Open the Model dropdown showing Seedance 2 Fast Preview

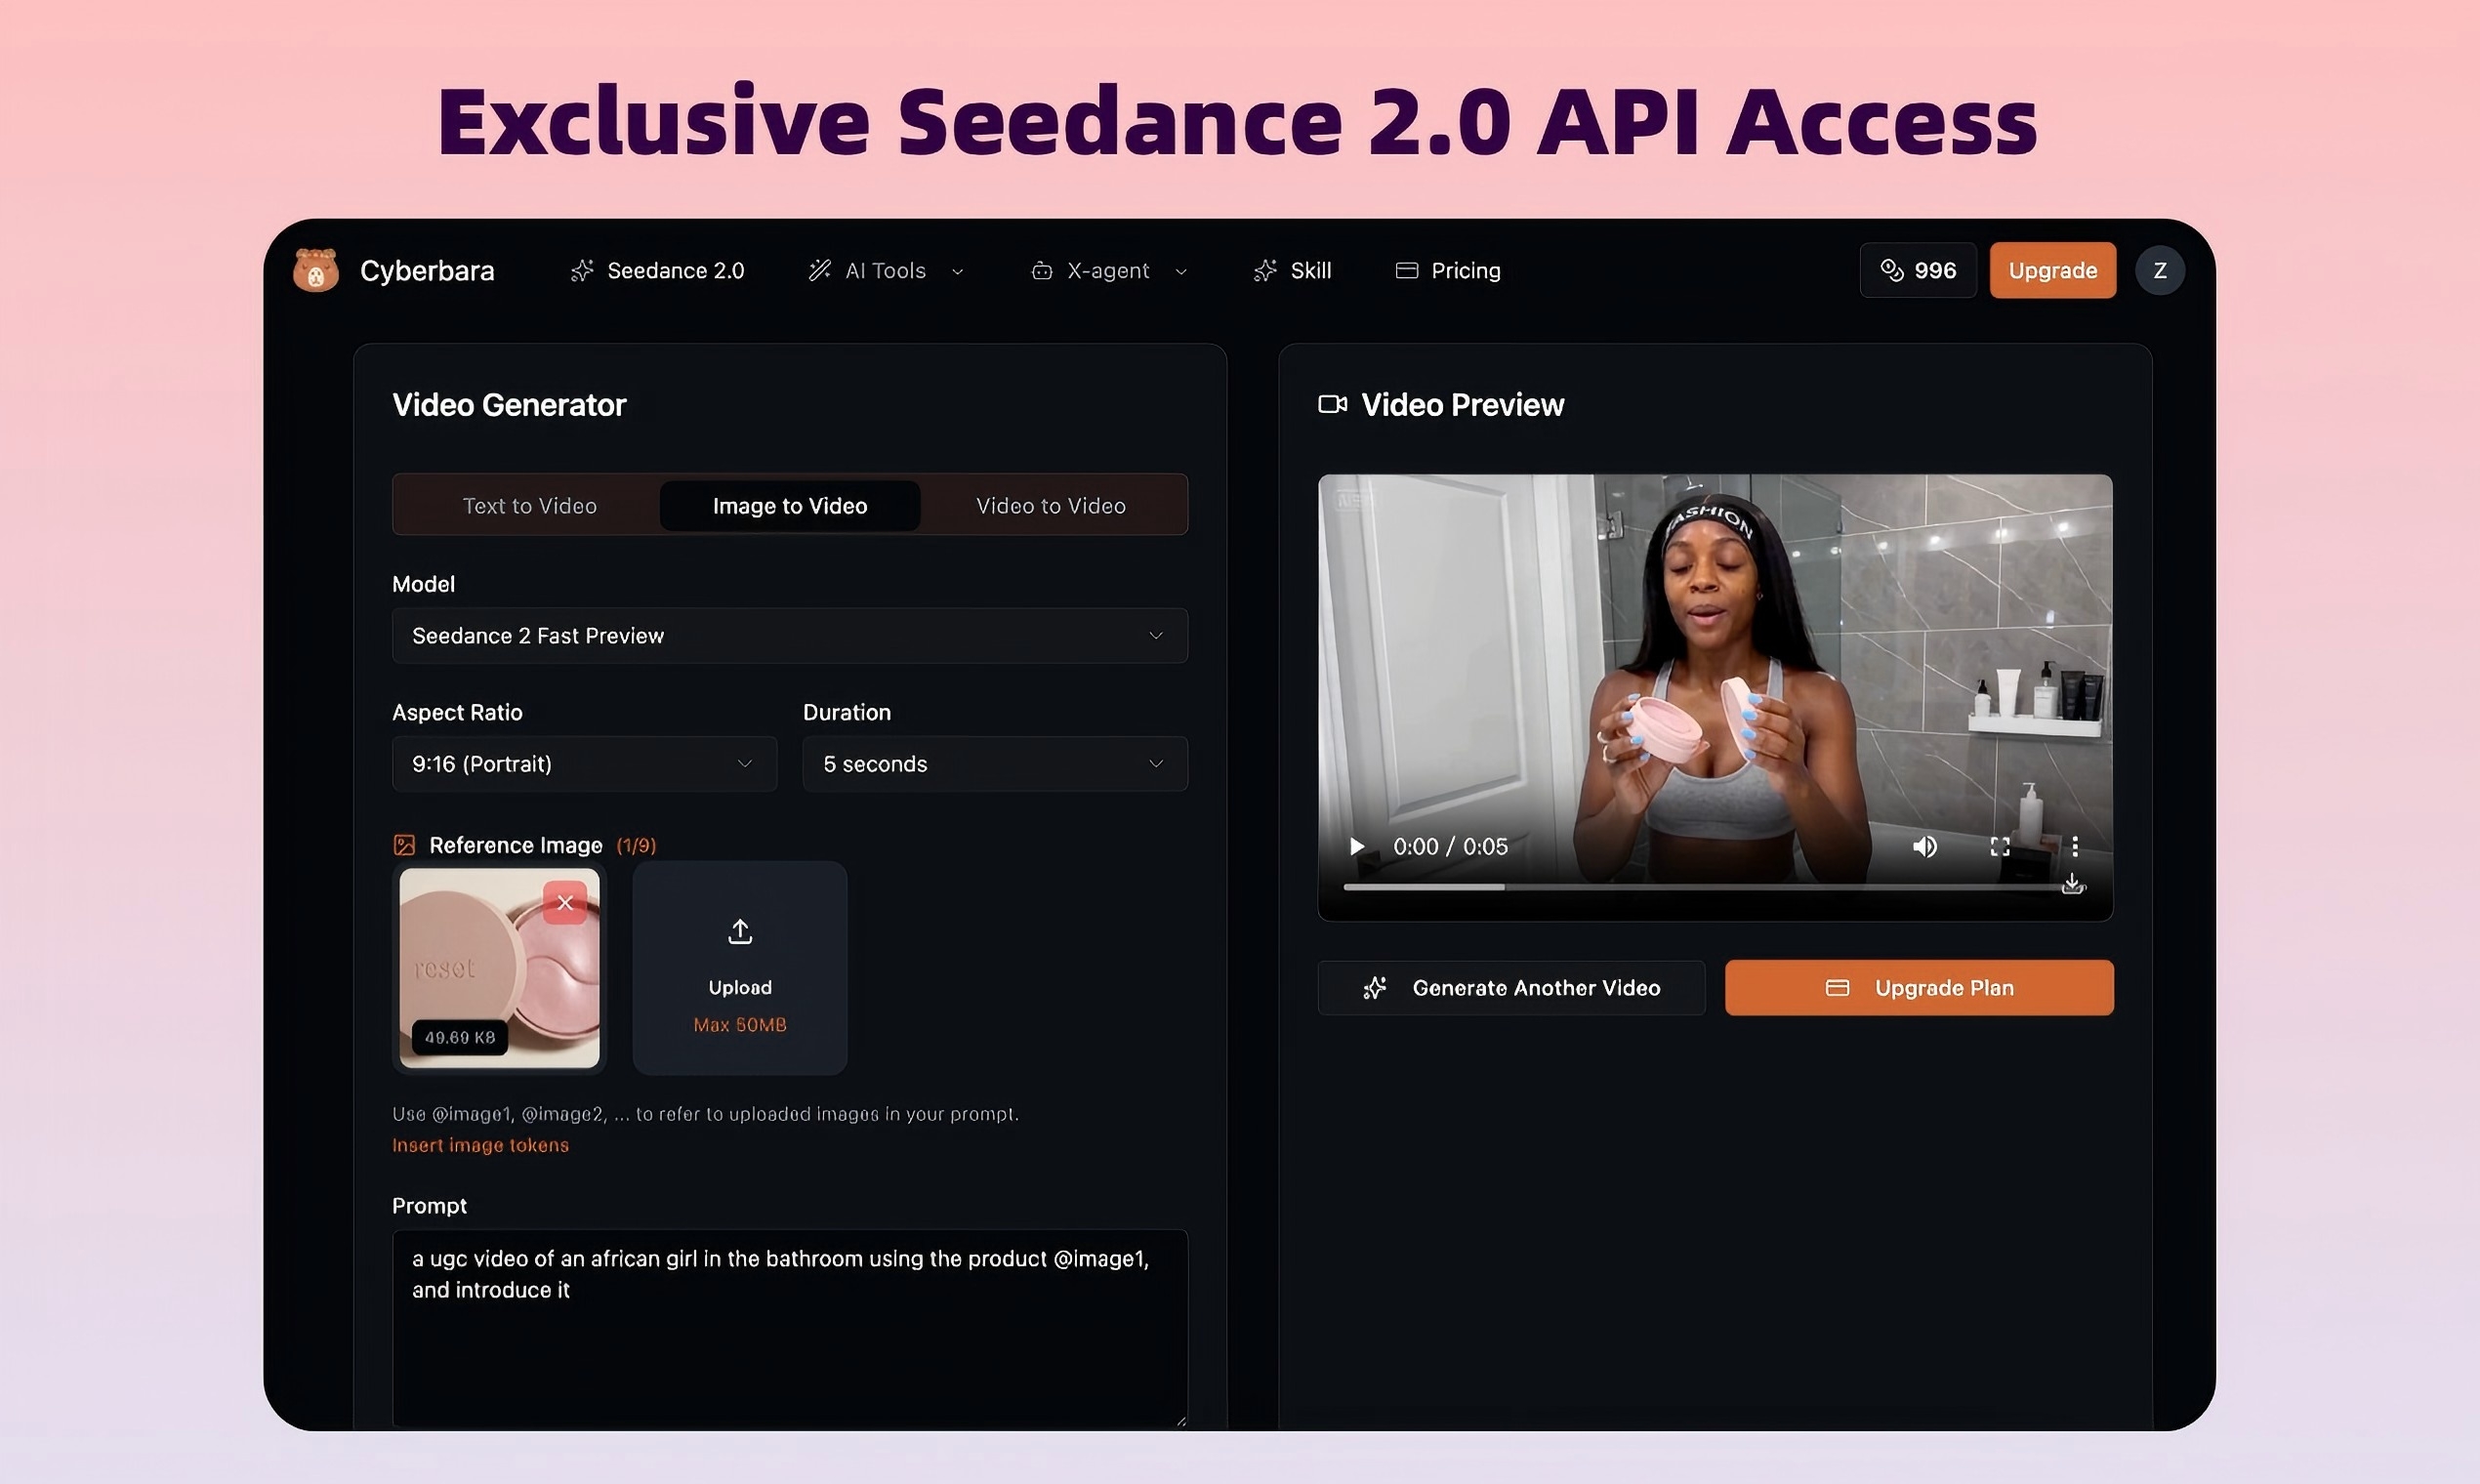(x=789, y=636)
